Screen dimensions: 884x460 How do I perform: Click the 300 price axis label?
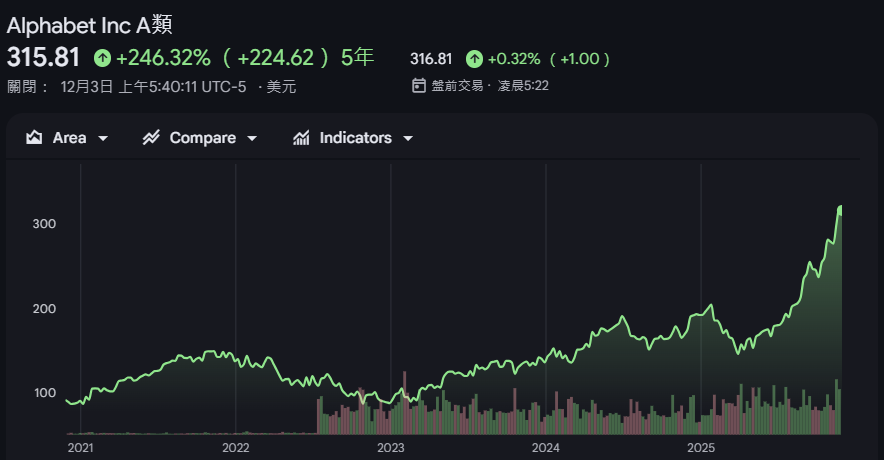(x=44, y=224)
